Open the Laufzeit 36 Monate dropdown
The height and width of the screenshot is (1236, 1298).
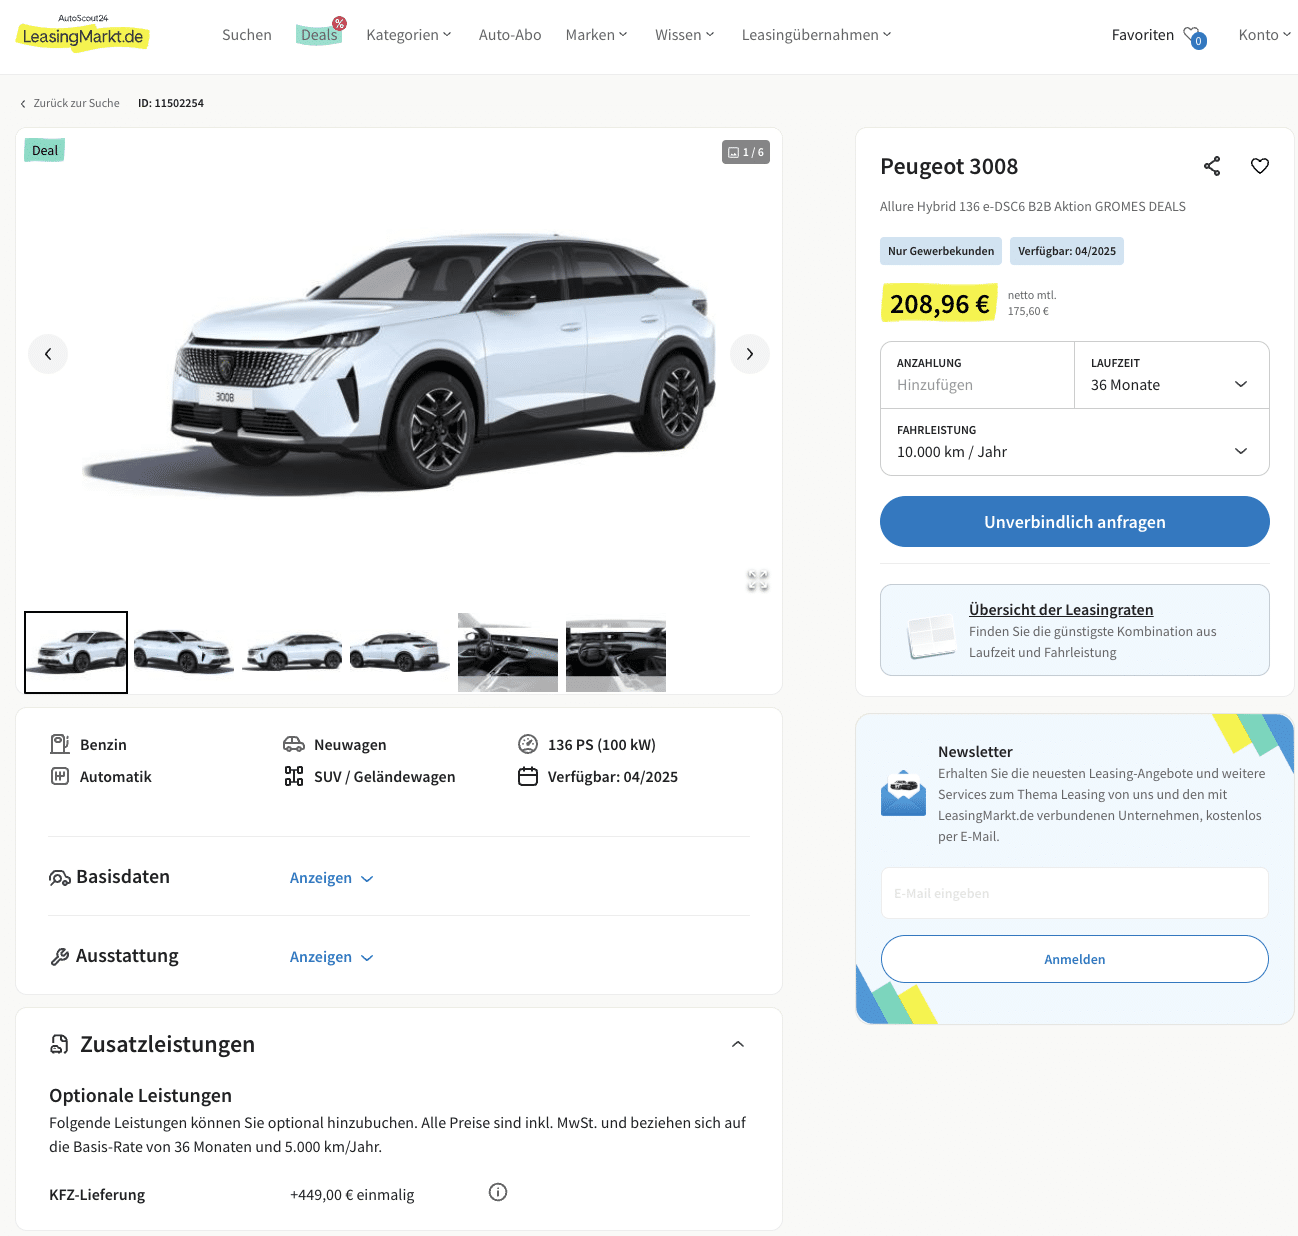pyautogui.click(x=1171, y=375)
